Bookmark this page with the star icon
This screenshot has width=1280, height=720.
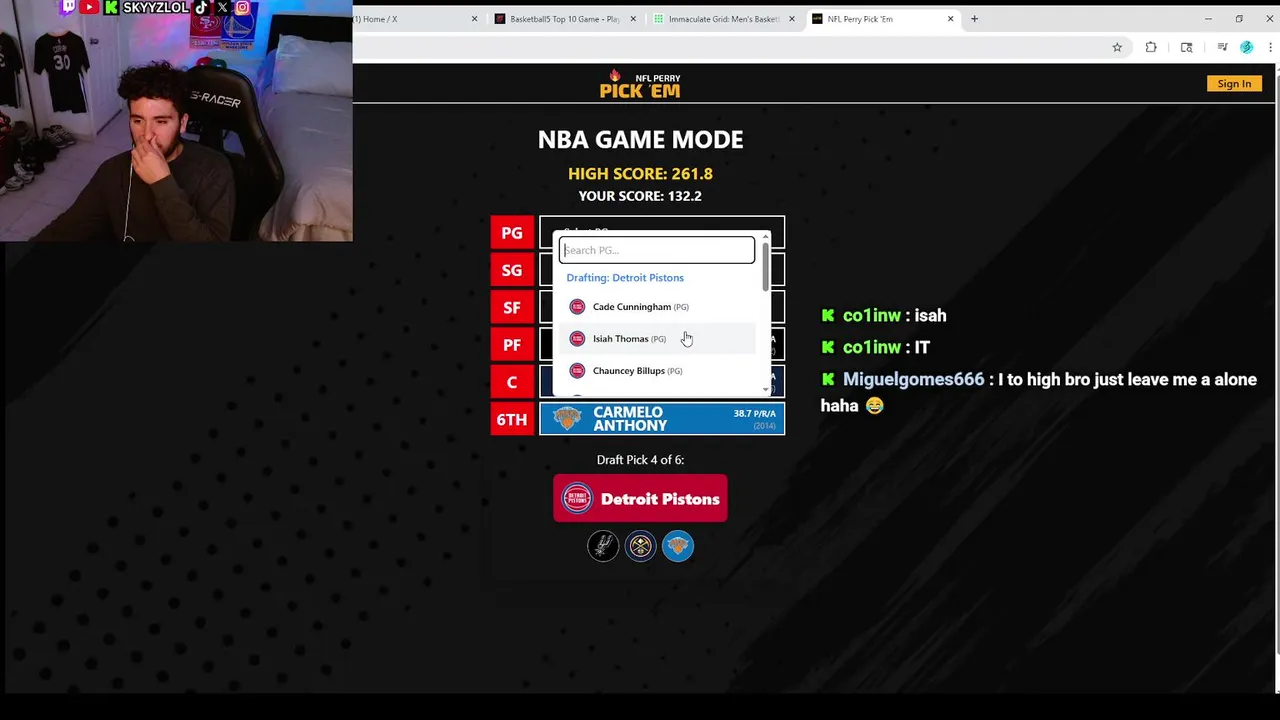coord(1117,47)
